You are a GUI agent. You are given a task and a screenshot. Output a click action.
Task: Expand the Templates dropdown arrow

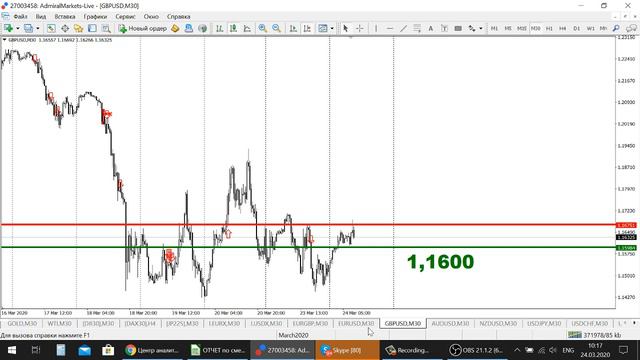[332, 28]
